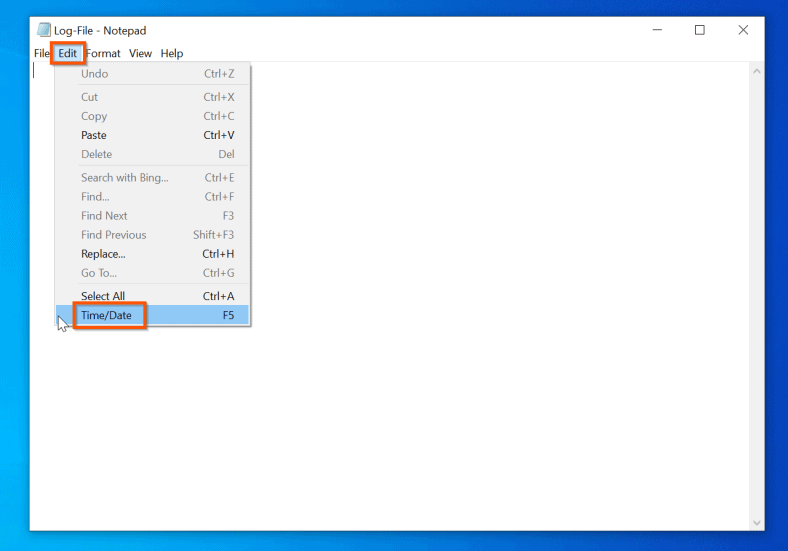Image resolution: width=788 pixels, height=551 pixels.
Task: Click the Notepad icon in title bar
Action: (x=44, y=30)
